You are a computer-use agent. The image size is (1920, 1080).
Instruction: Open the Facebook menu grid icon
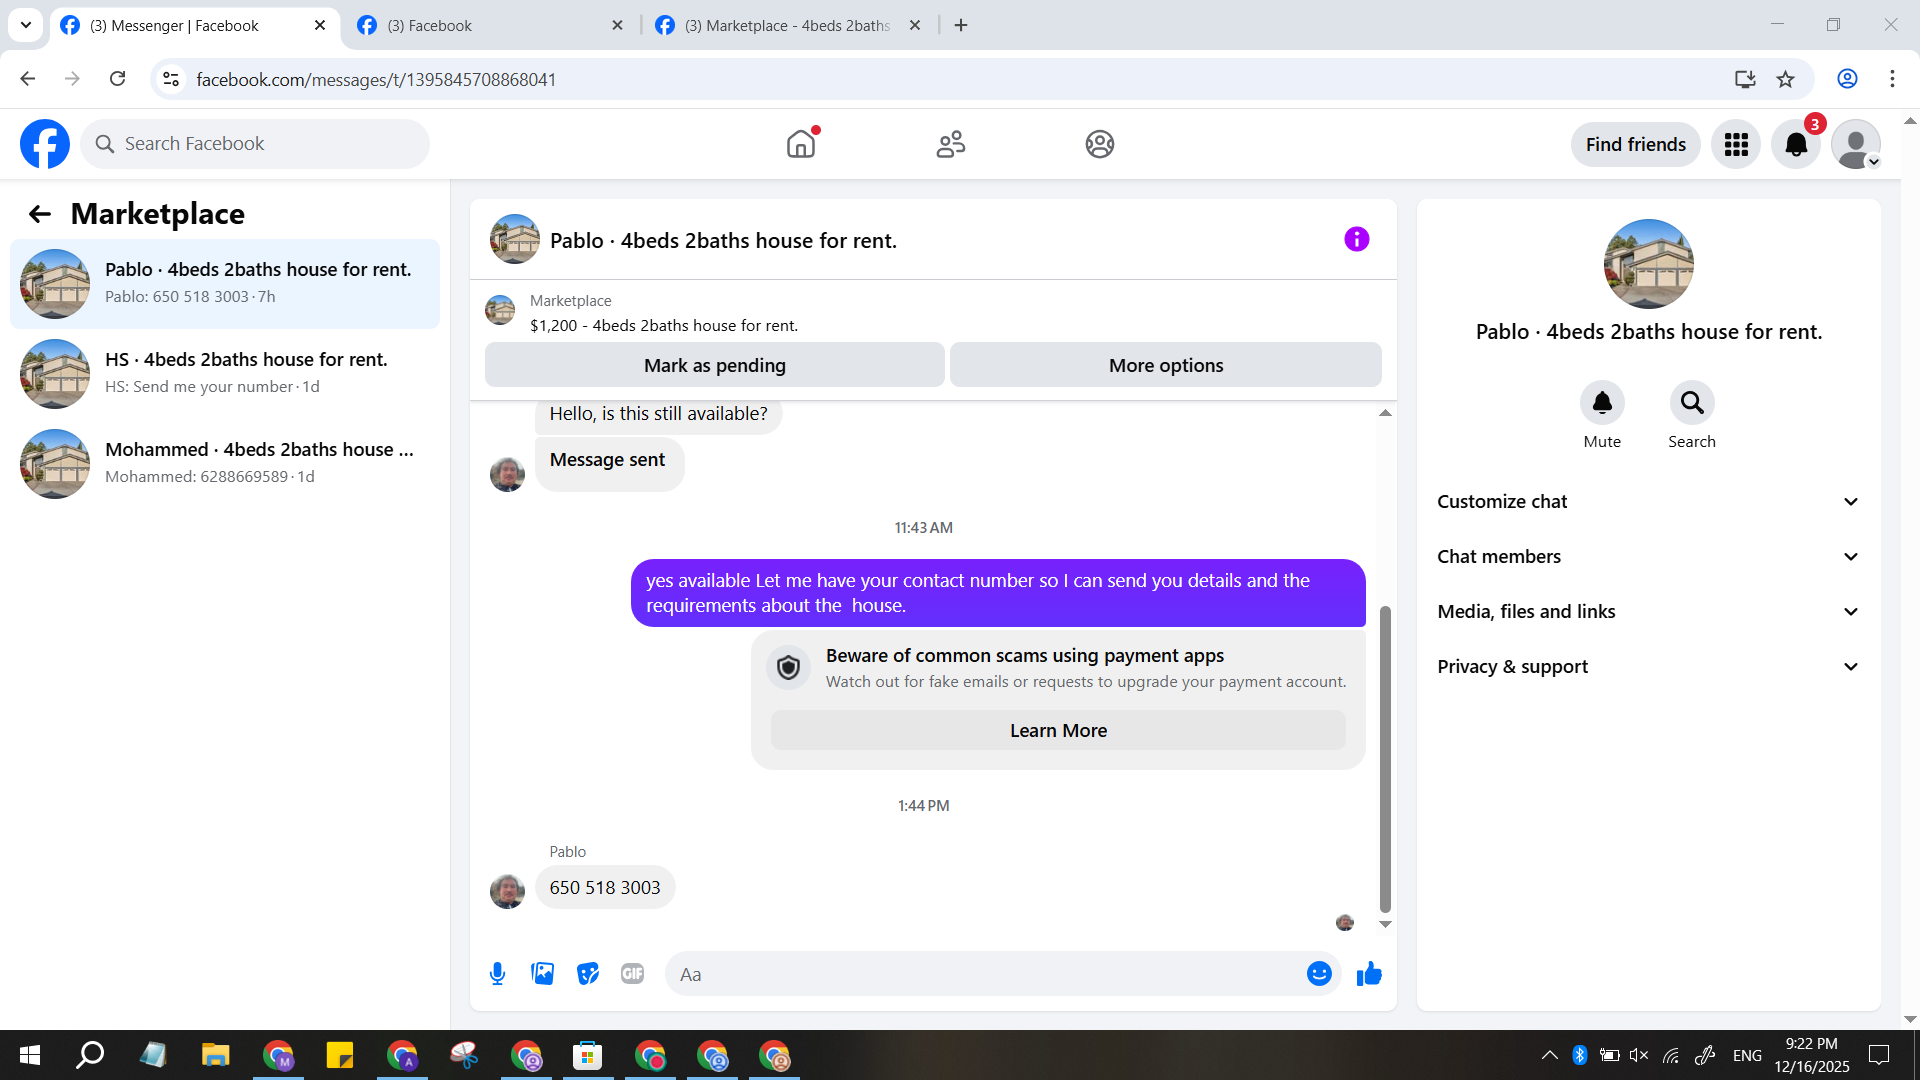tap(1736, 145)
